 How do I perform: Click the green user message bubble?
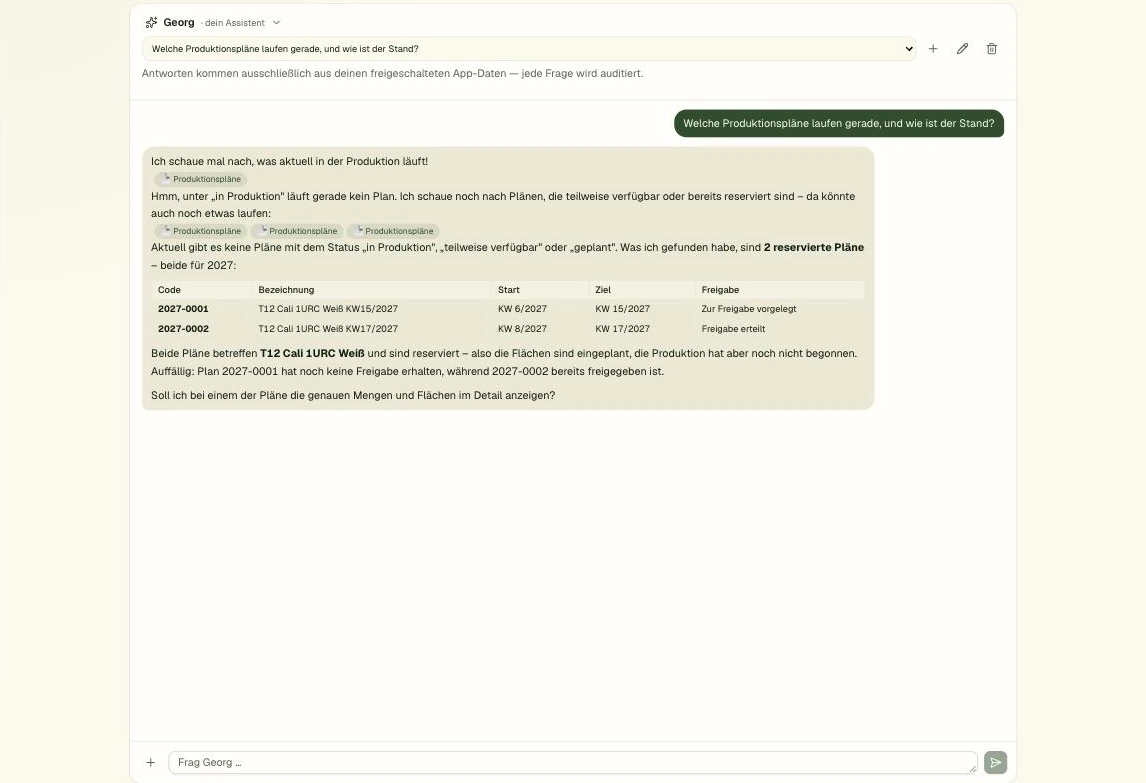click(839, 124)
